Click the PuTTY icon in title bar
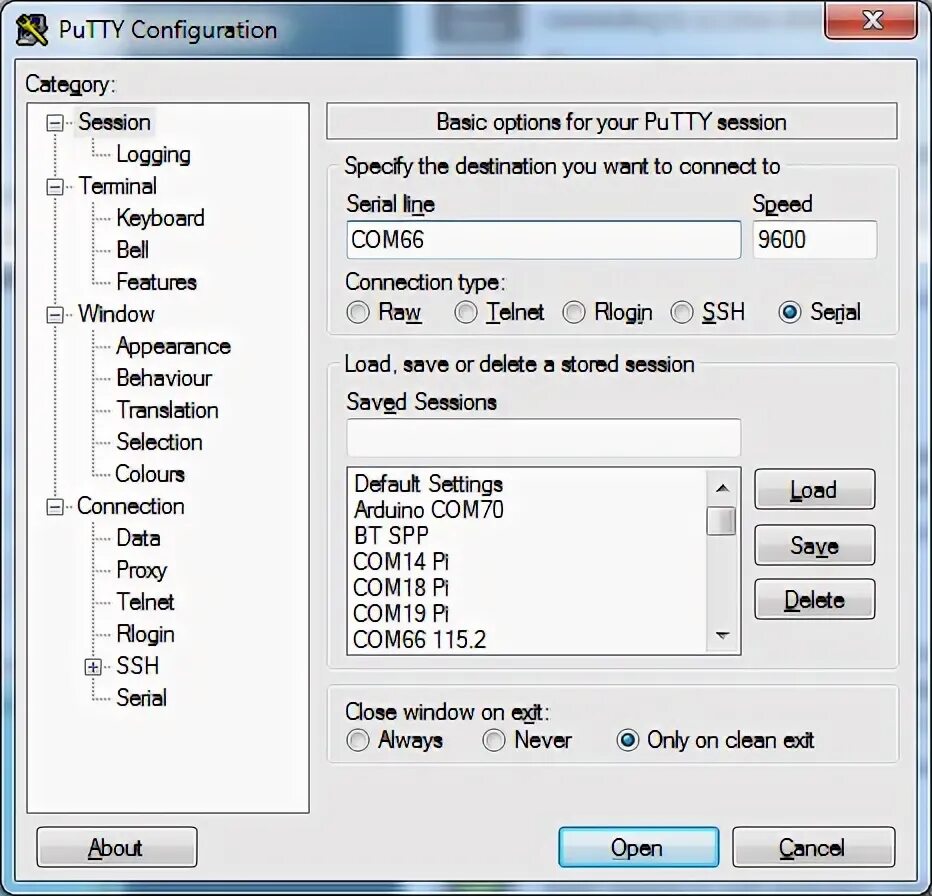 coord(32,30)
